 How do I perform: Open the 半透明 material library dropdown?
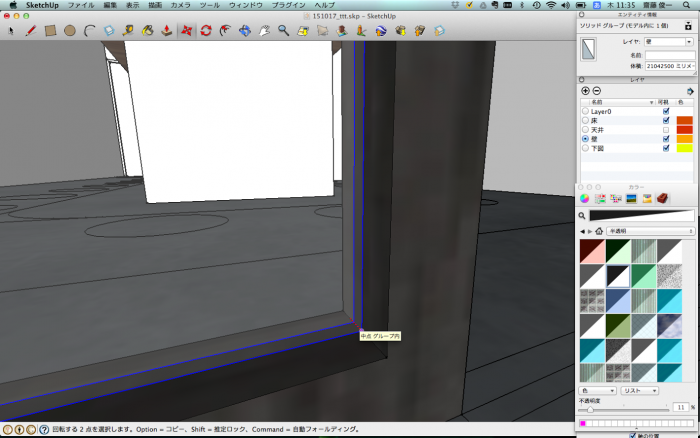[649, 231]
